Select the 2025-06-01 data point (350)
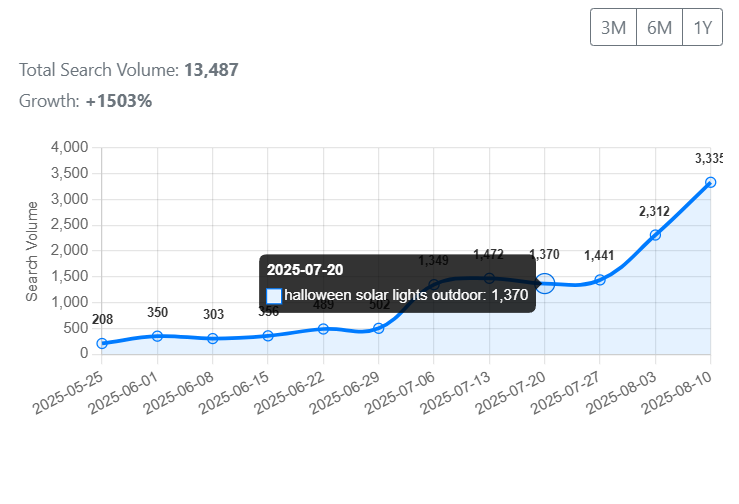The height and width of the screenshot is (504, 739). click(x=157, y=336)
